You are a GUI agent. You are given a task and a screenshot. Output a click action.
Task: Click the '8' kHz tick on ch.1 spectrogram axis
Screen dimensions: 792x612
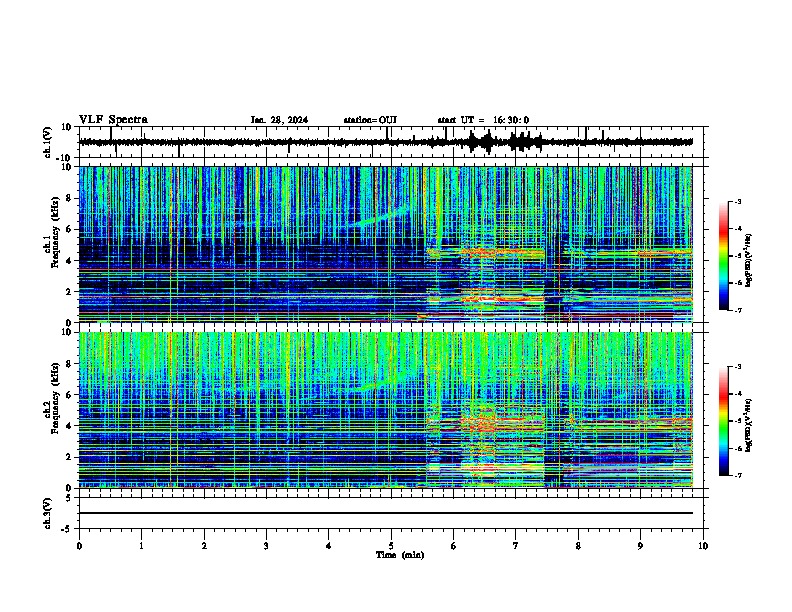(x=70, y=198)
